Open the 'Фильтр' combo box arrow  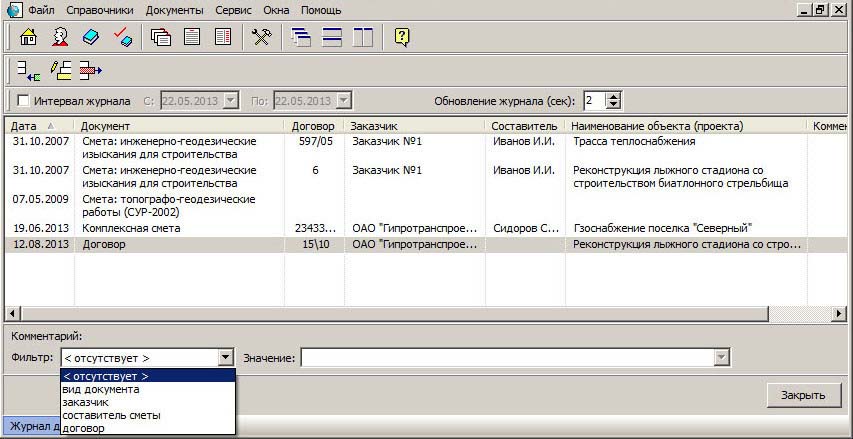tap(225, 358)
